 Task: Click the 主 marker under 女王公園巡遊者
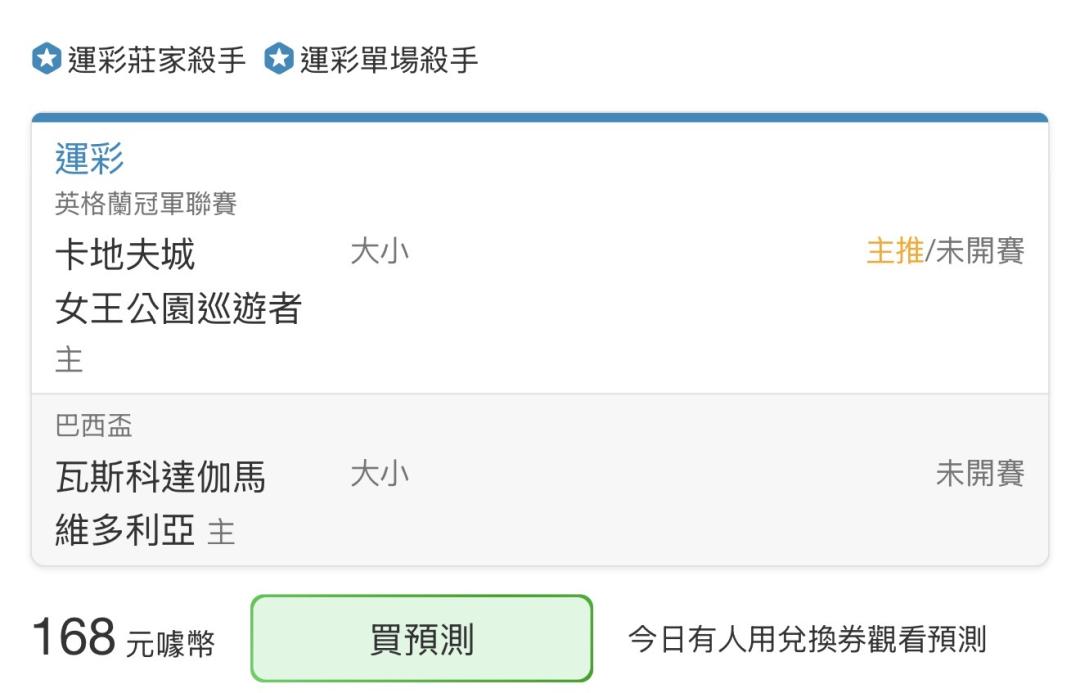tap(69, 360)
